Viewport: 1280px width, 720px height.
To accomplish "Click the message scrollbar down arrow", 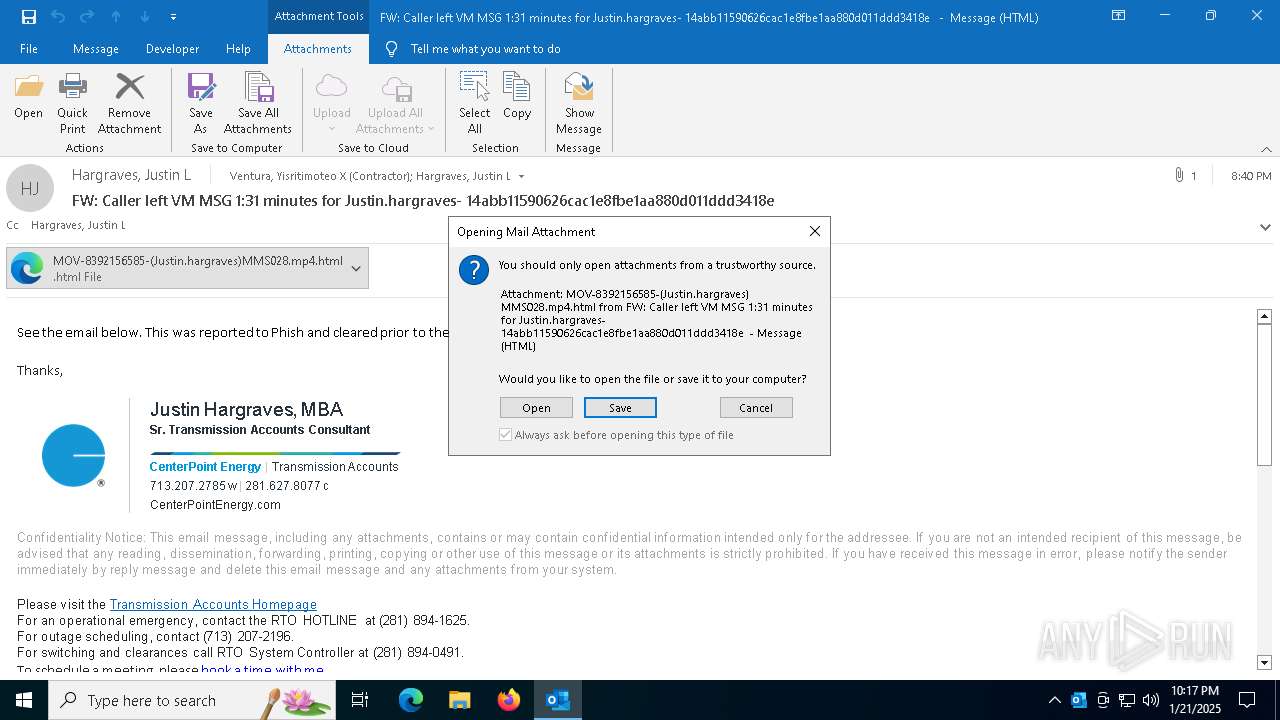I will (x=1264, y=662).
